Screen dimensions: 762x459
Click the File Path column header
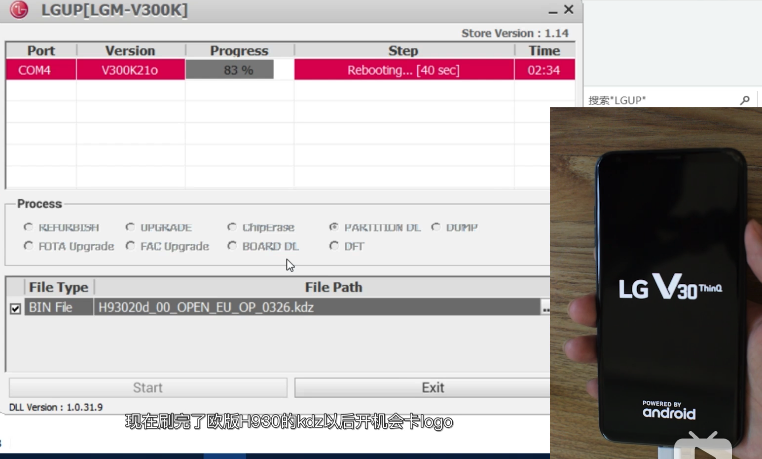[x=333, y=287]
